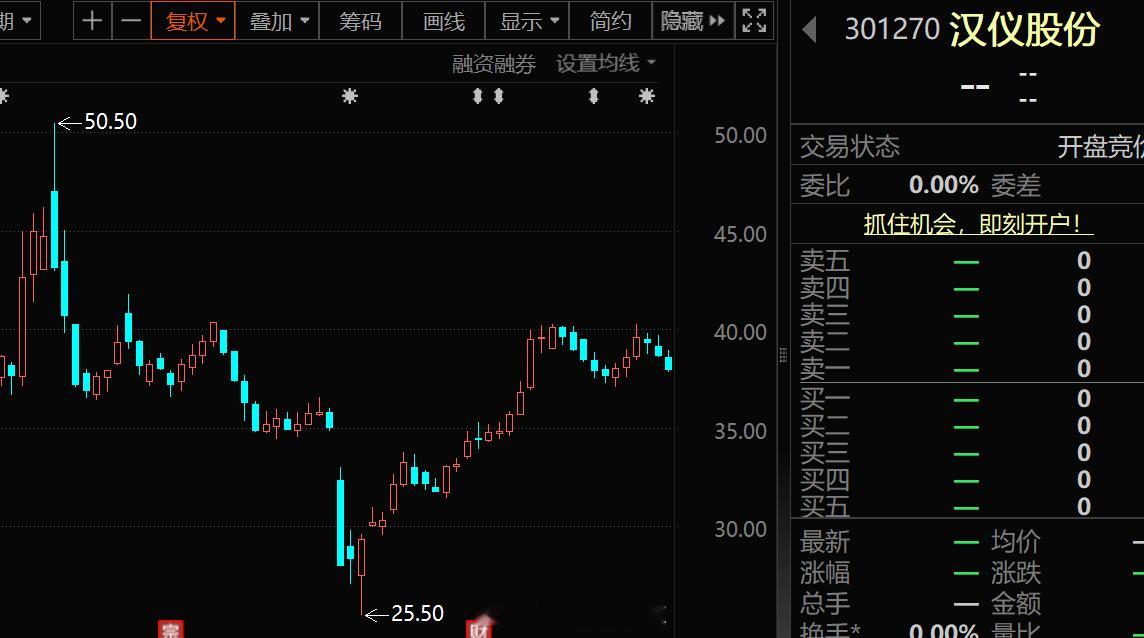
Task: Toggle fullscreen chart view icon
Action: 754,21
